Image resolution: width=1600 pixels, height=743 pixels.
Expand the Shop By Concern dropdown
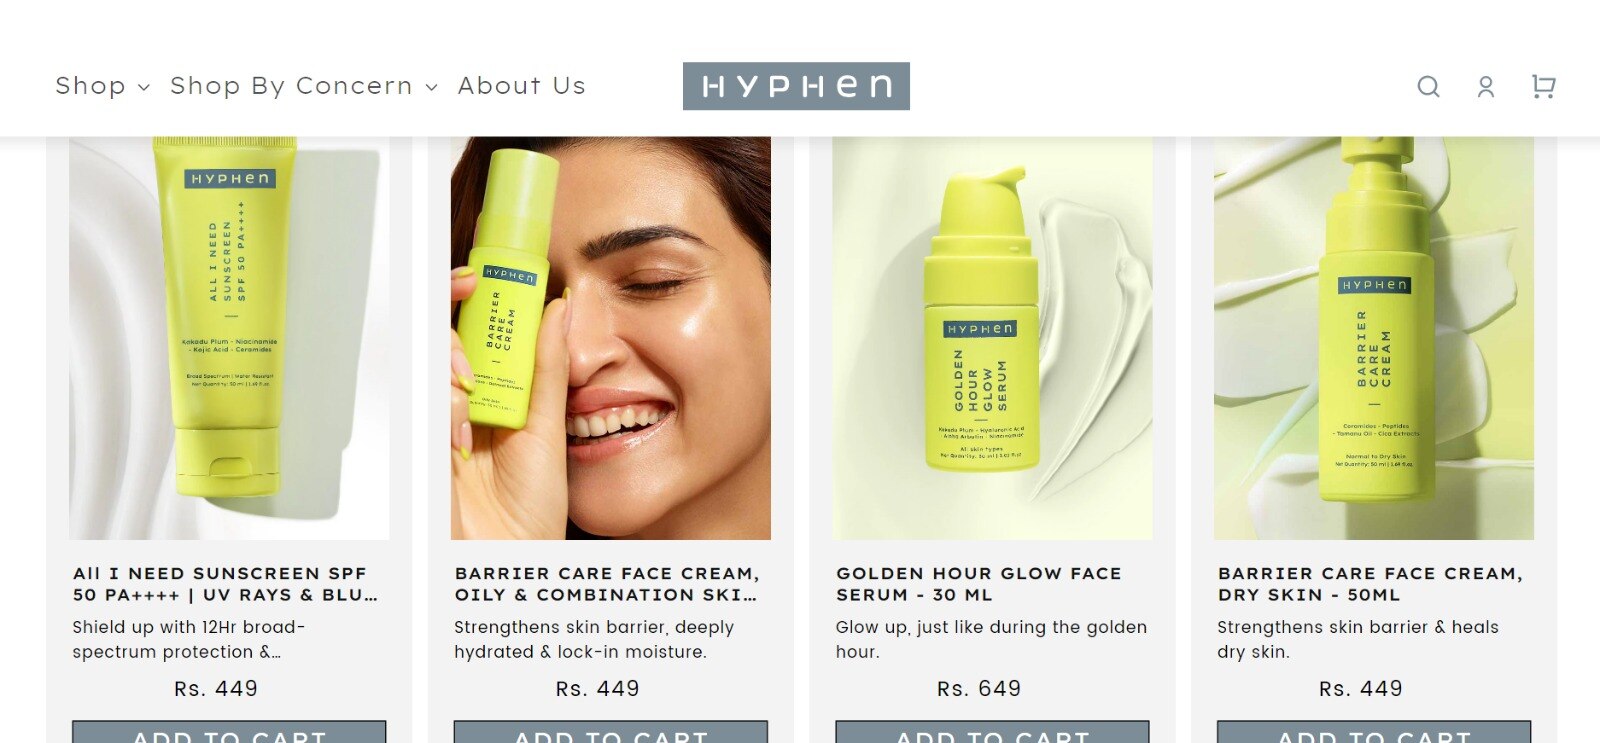click(304, 86)
